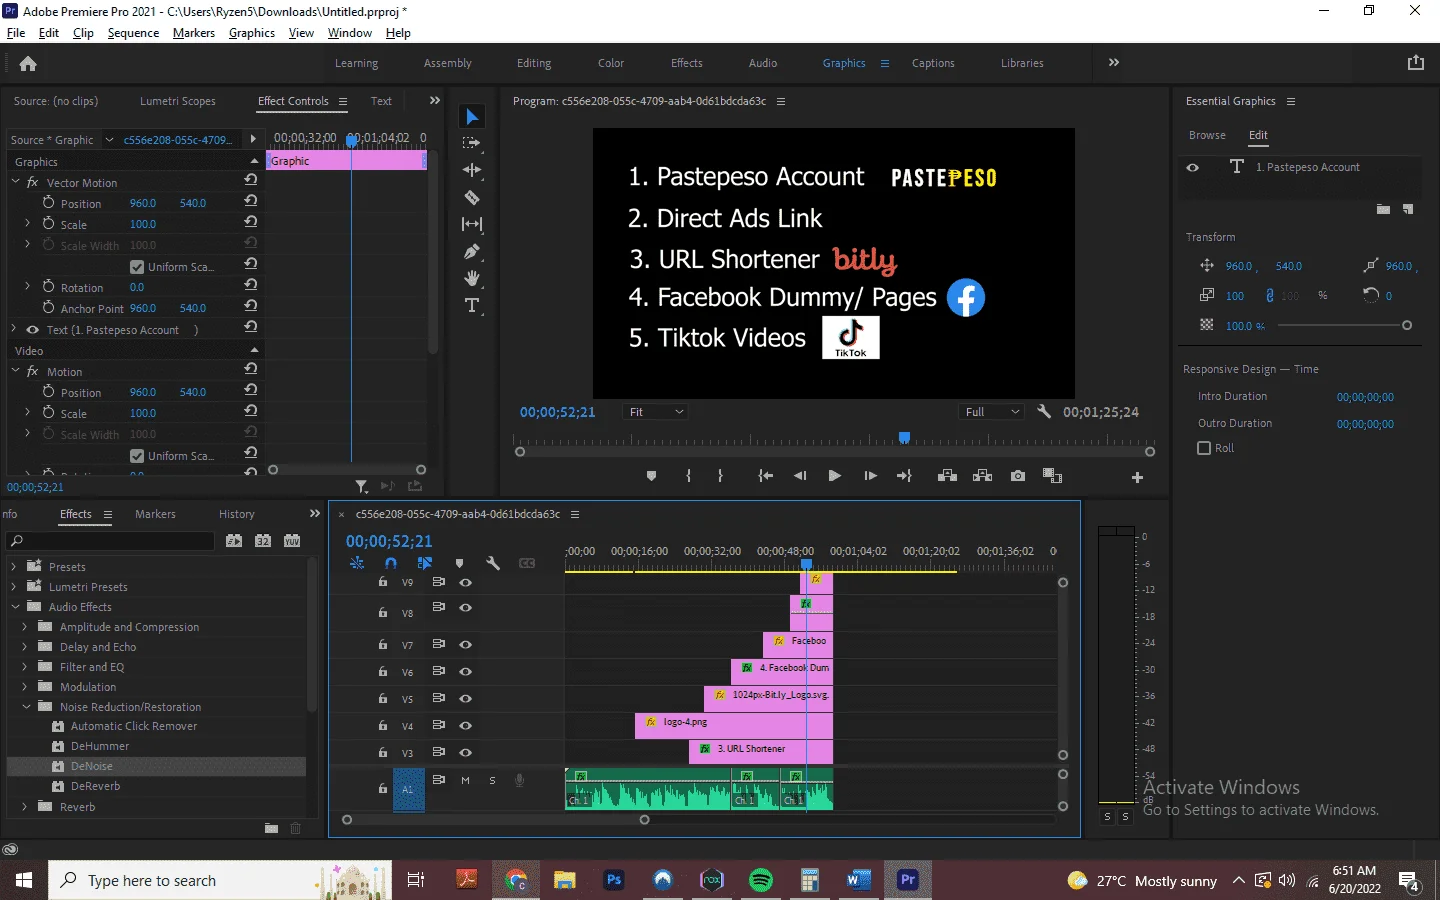Hide track V3 with its eye toggle
This screenshot has width=1440, height=900.
coord(465,752)
